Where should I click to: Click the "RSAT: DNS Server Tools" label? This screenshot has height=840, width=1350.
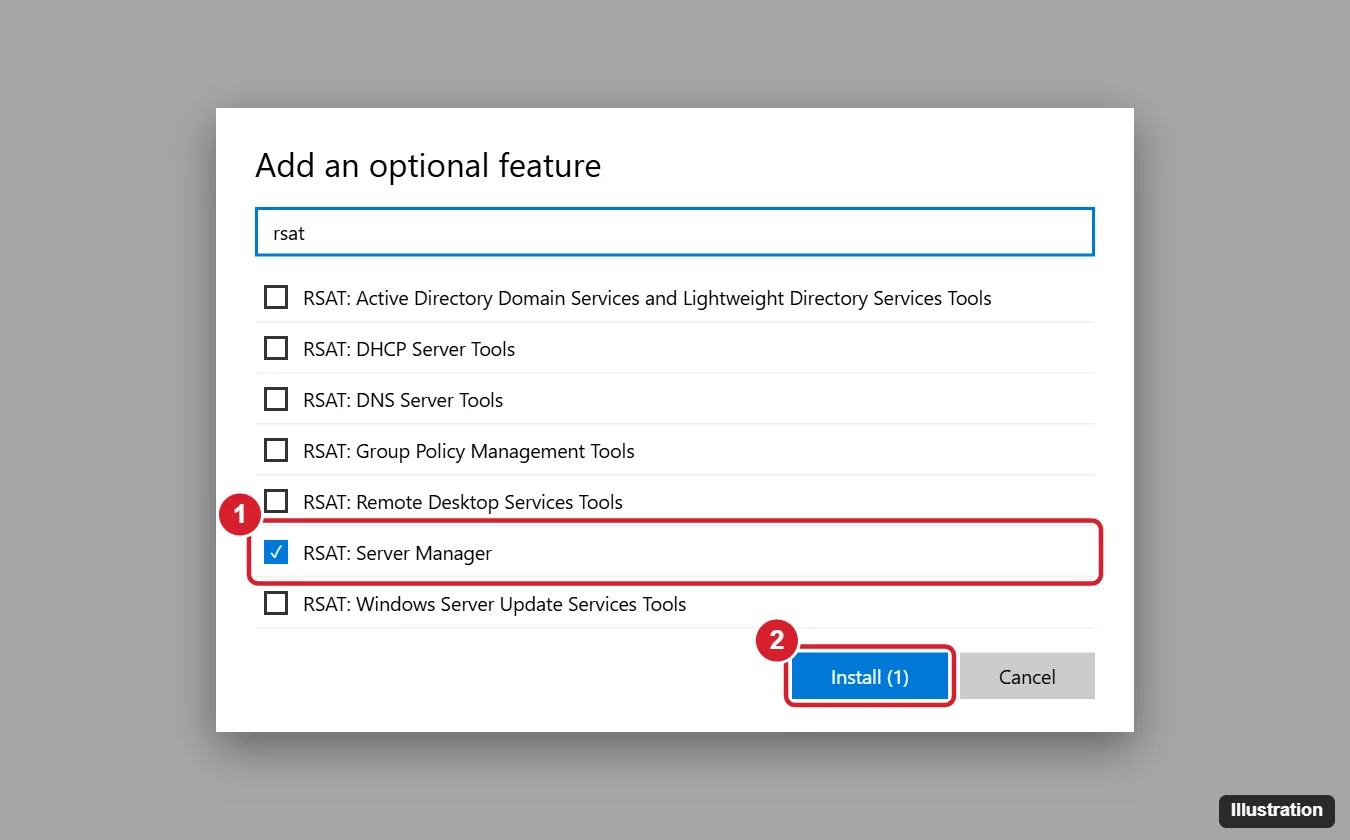[403, 400]
